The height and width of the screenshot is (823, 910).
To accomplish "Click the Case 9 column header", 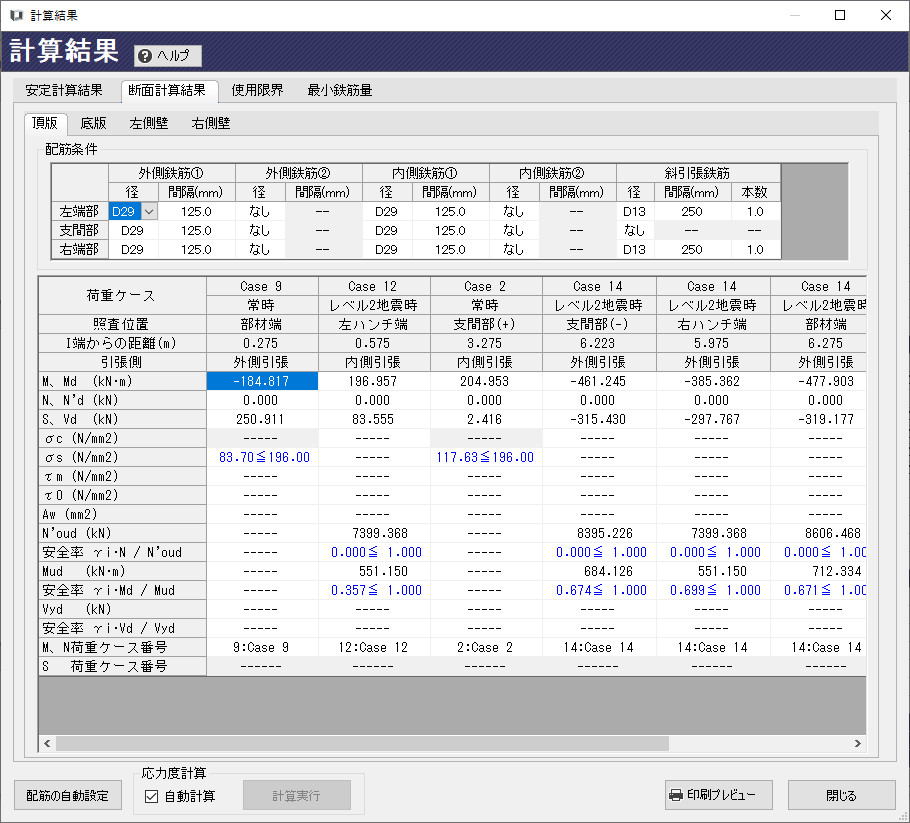I will coord(262,286).
